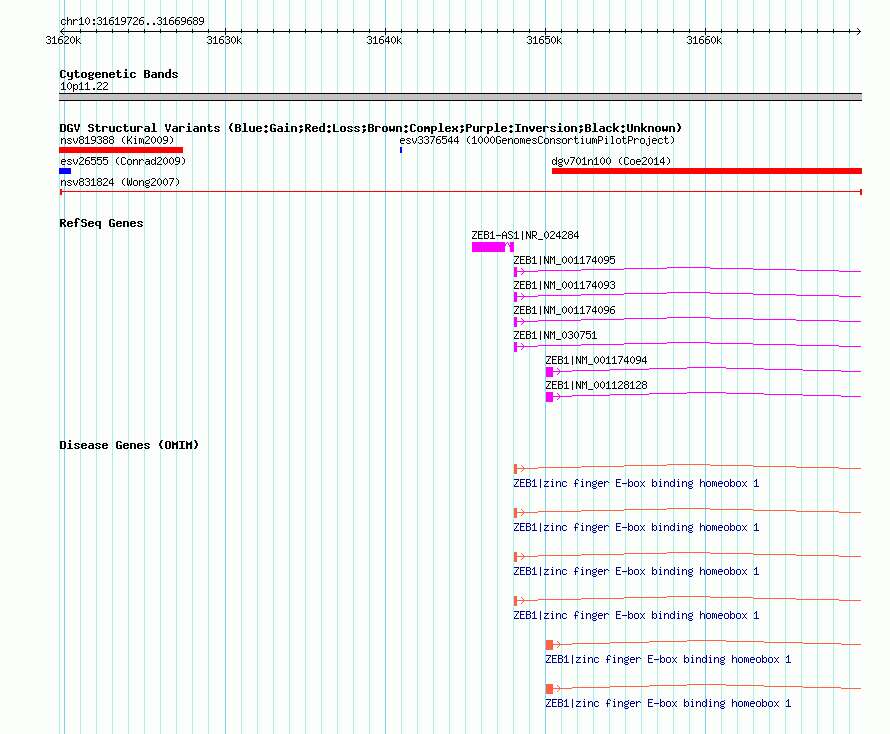This screenshot has height=734, width=890.
Task: Click the 31630k ruler tick label
Action: [x=224, y=40]
